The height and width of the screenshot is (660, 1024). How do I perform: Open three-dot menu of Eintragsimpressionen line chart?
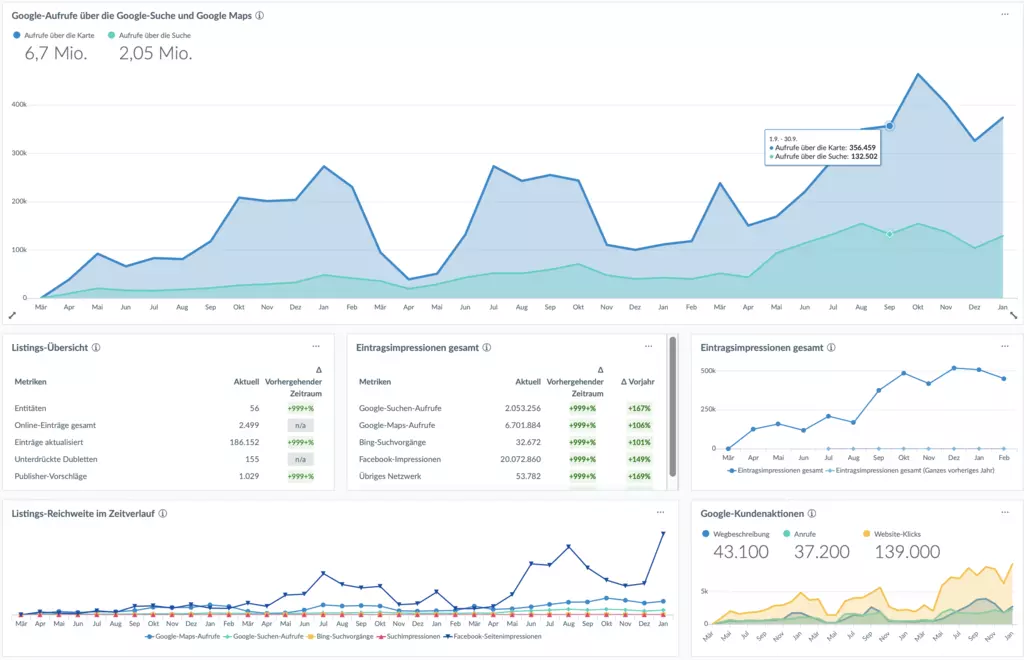[1005, 346]
